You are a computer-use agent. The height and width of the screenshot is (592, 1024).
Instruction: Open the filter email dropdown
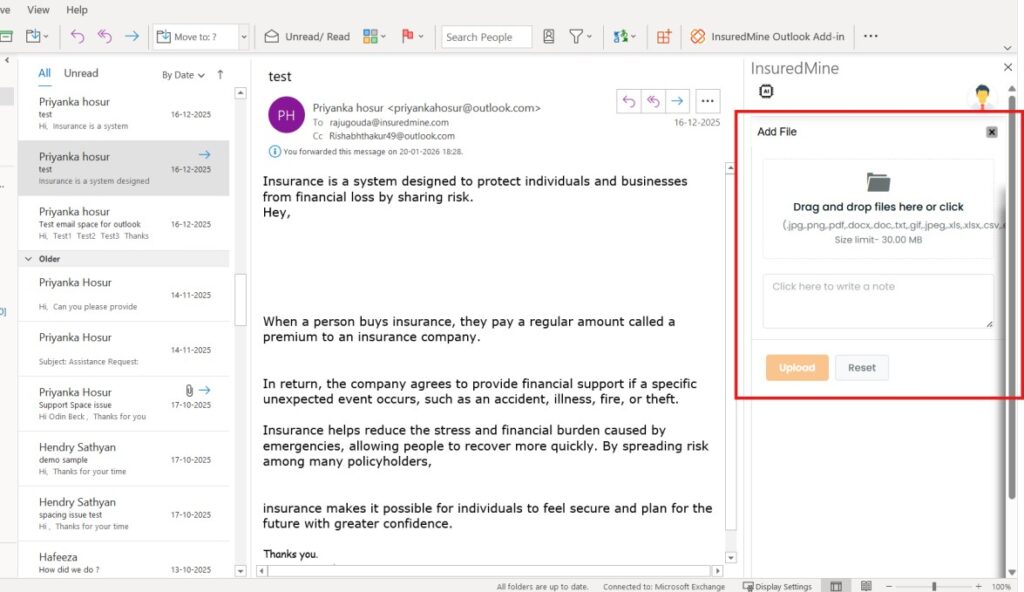pyautogui.click(x=580, y=37)
